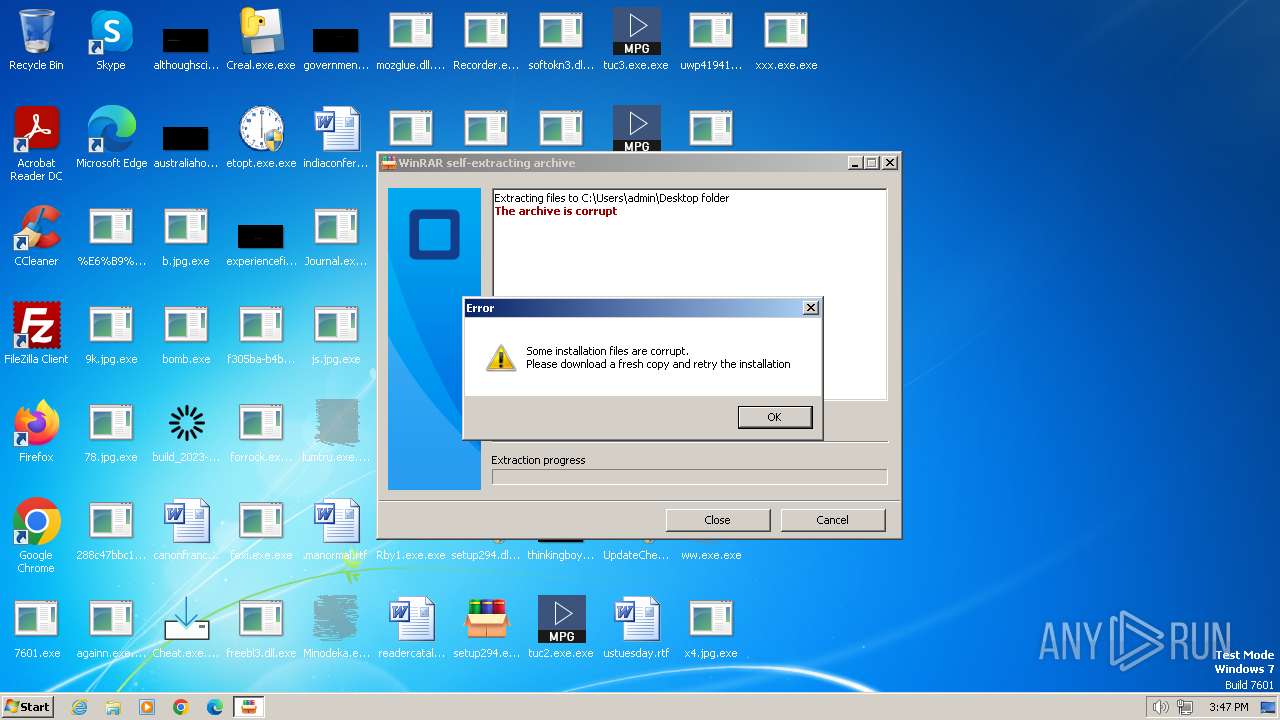Viewport: 1280px width, 720px height.
Task: Open x4.jpg.exe desktop file
Action: pyautogui.click(x=711, y=628)
